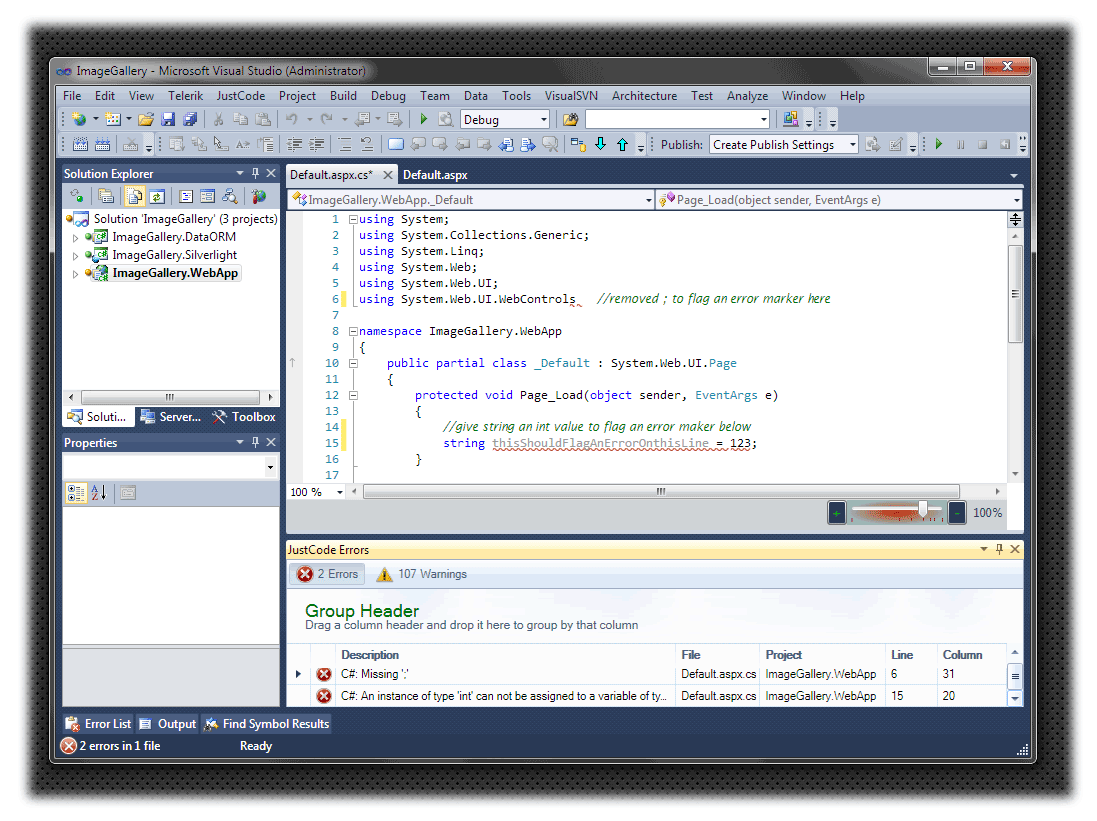Start debugging with the green play arrow
This screenshot has height=821, width=1097.
tap(424, 119)
